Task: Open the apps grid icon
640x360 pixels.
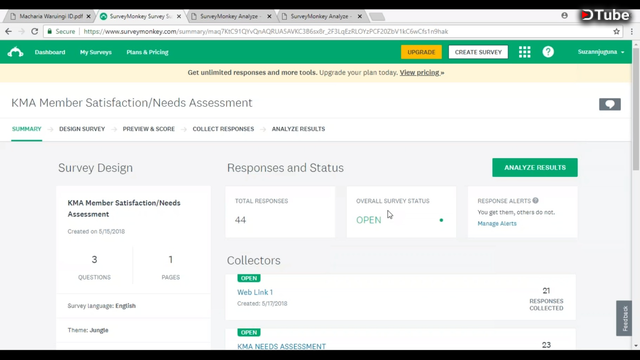Action: pos(524,52)
